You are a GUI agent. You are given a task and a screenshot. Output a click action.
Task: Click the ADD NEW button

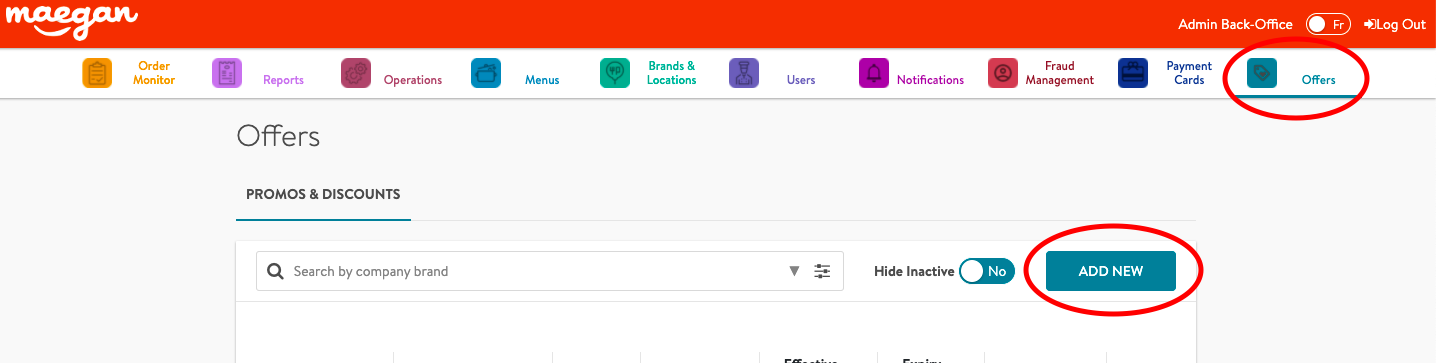point(1110,271)
